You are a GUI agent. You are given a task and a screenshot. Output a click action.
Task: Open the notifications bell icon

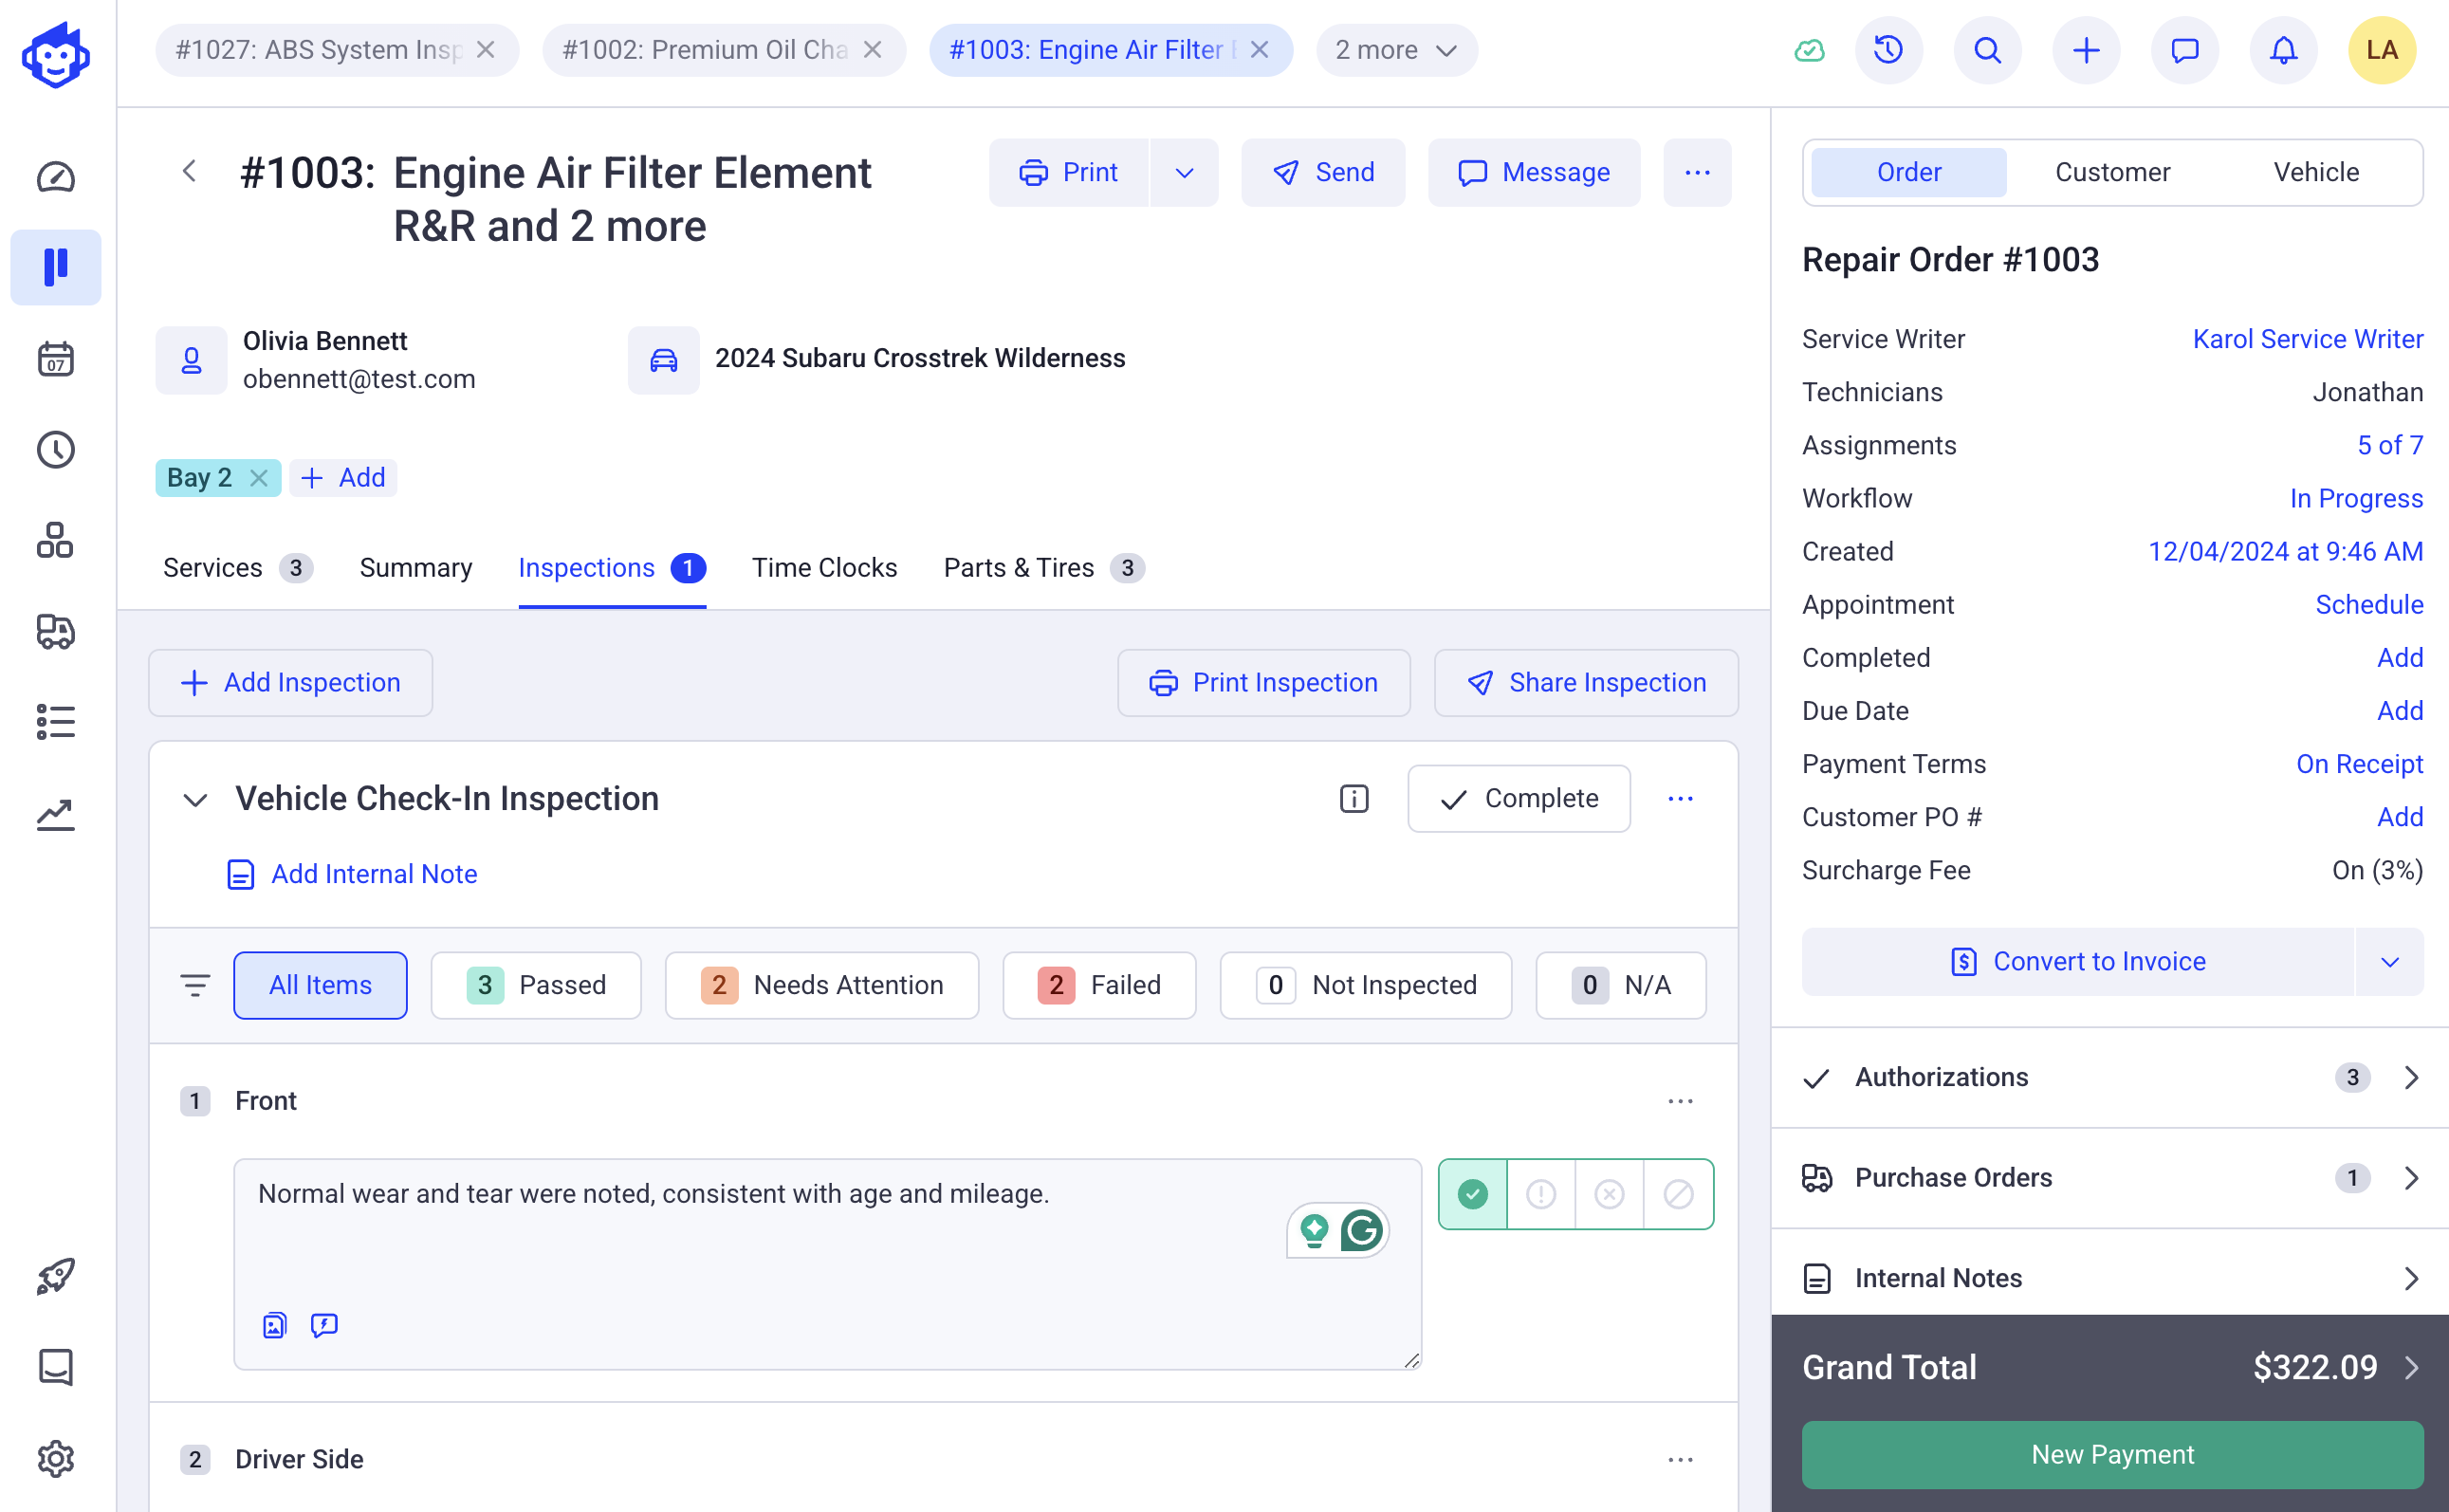2283,50
